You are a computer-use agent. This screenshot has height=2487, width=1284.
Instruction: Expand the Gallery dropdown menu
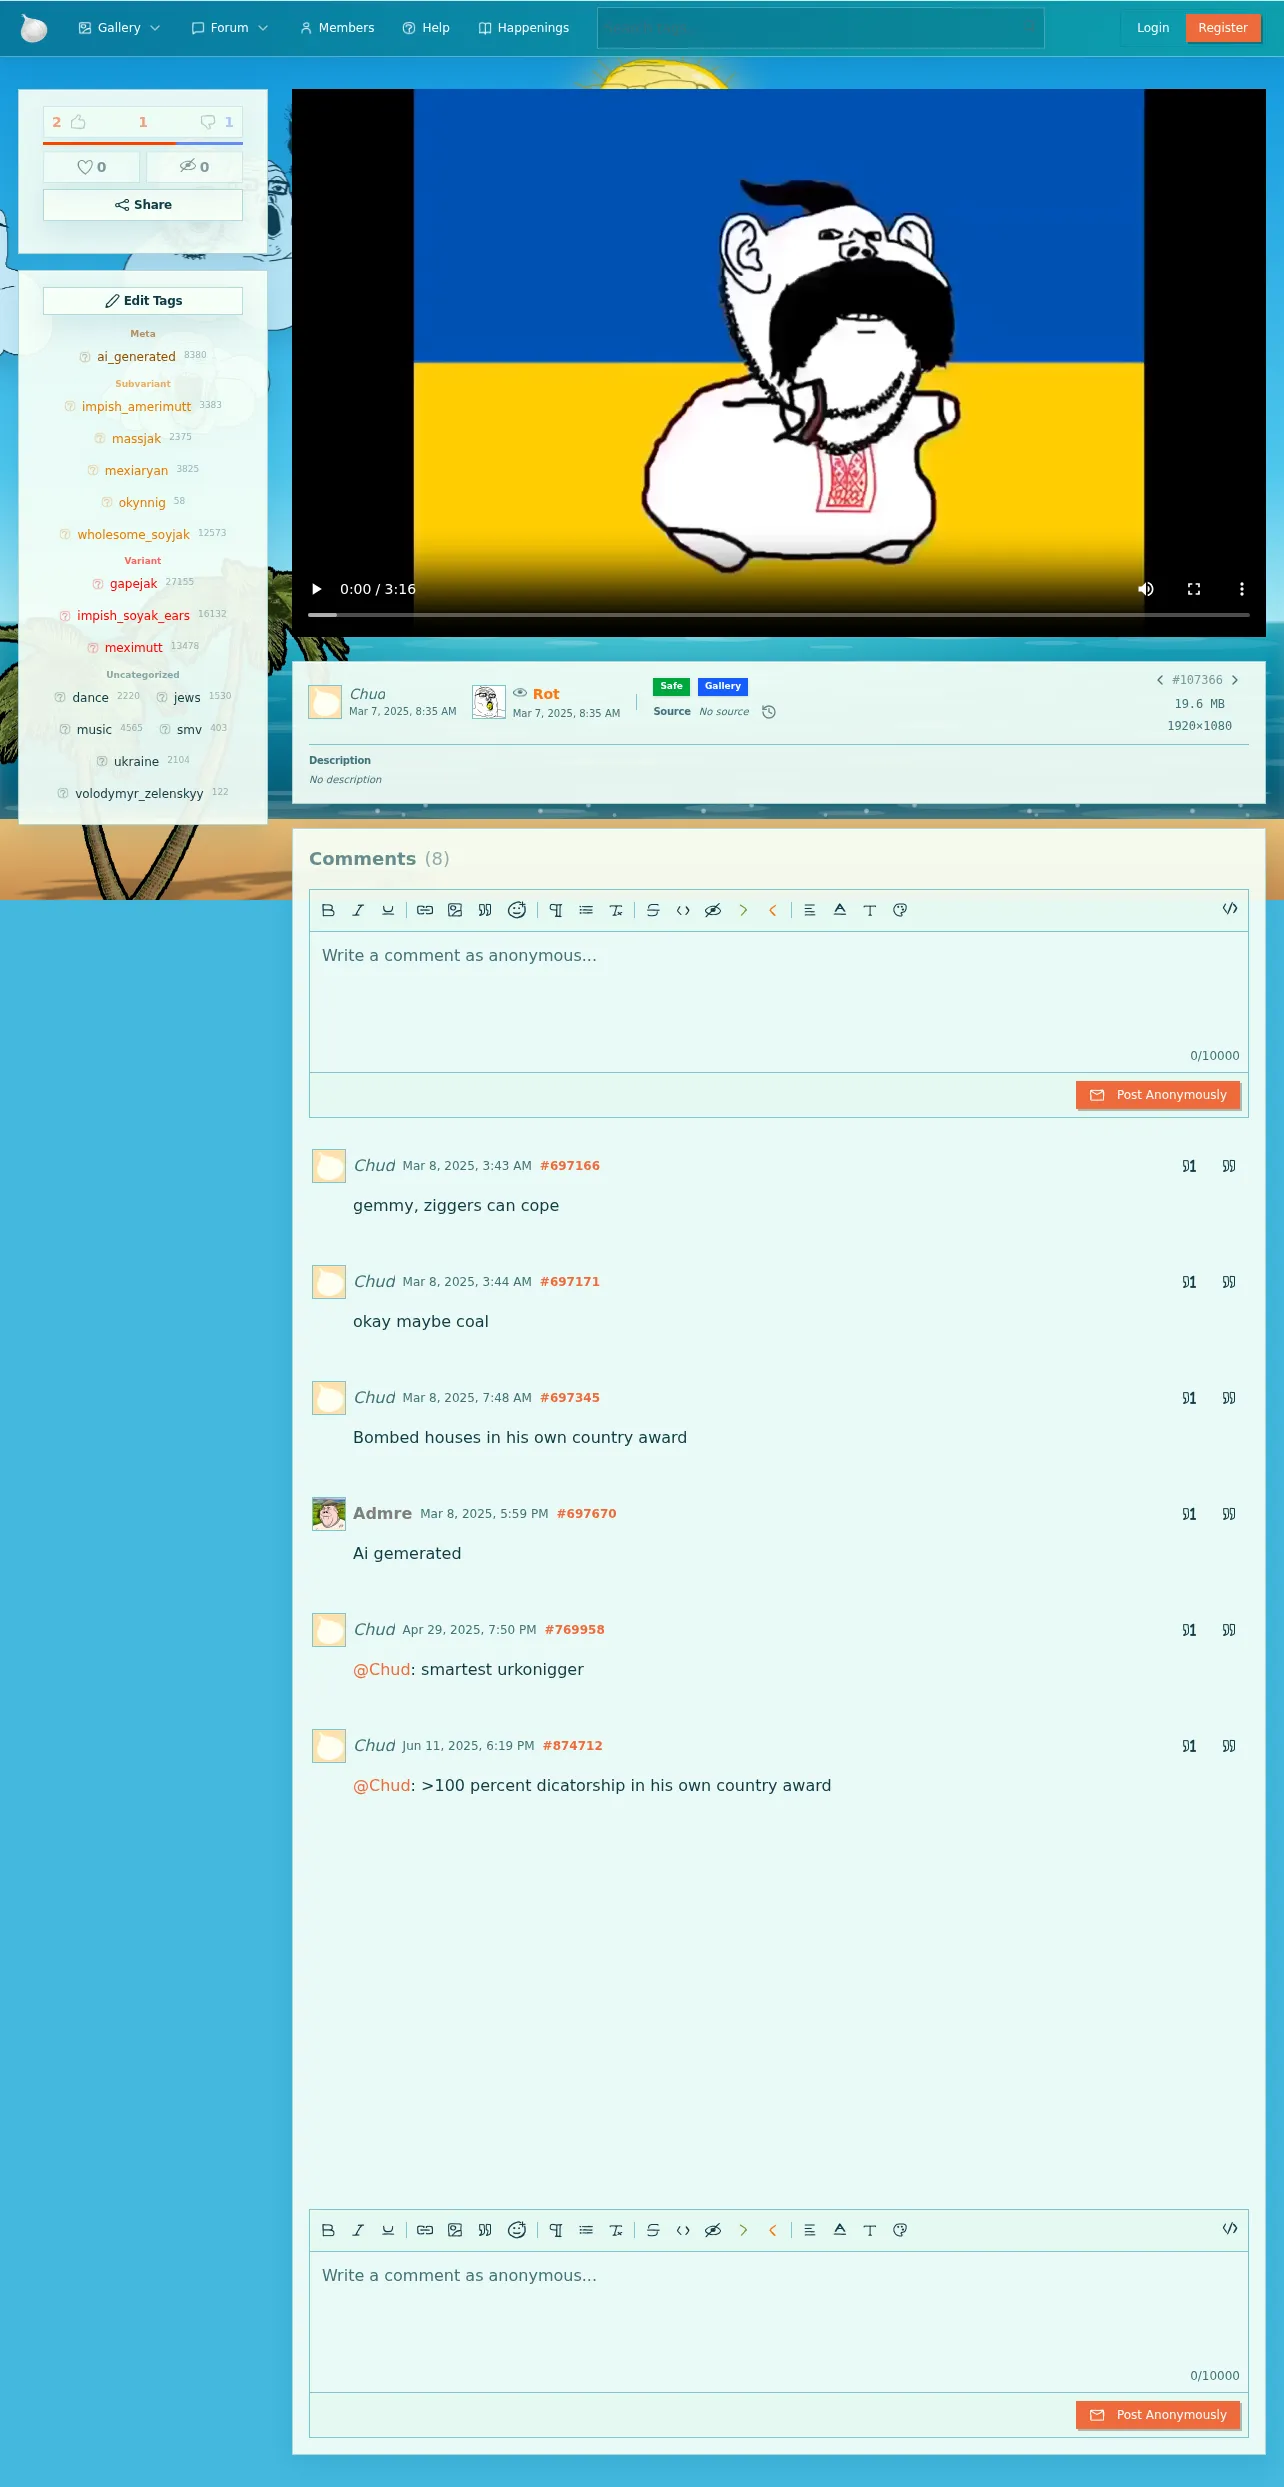(x=119, y=28)
